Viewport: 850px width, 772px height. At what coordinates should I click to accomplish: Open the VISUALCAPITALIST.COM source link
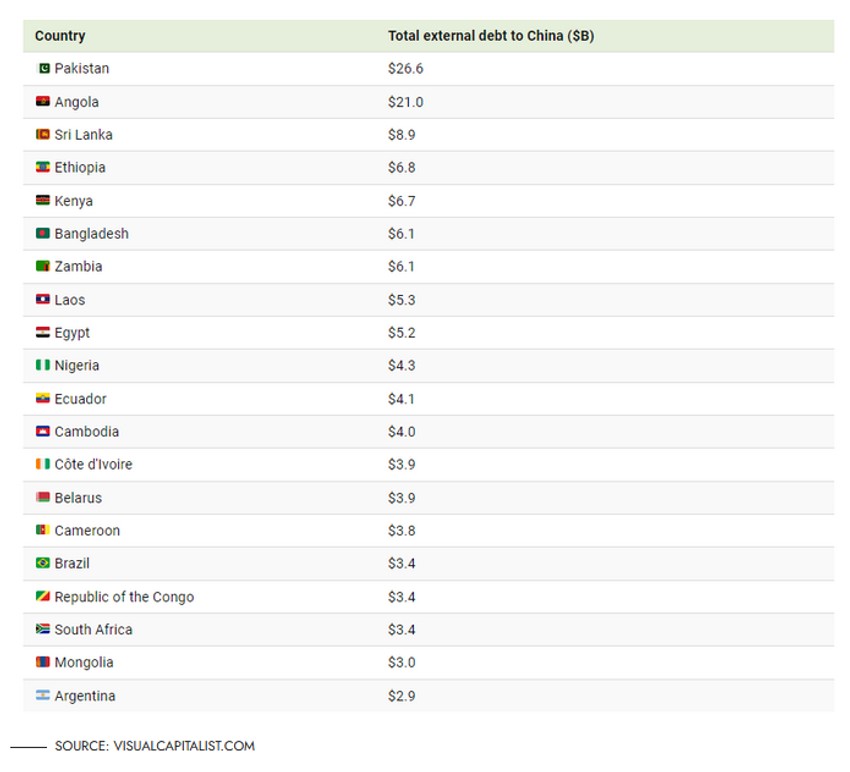184,746
